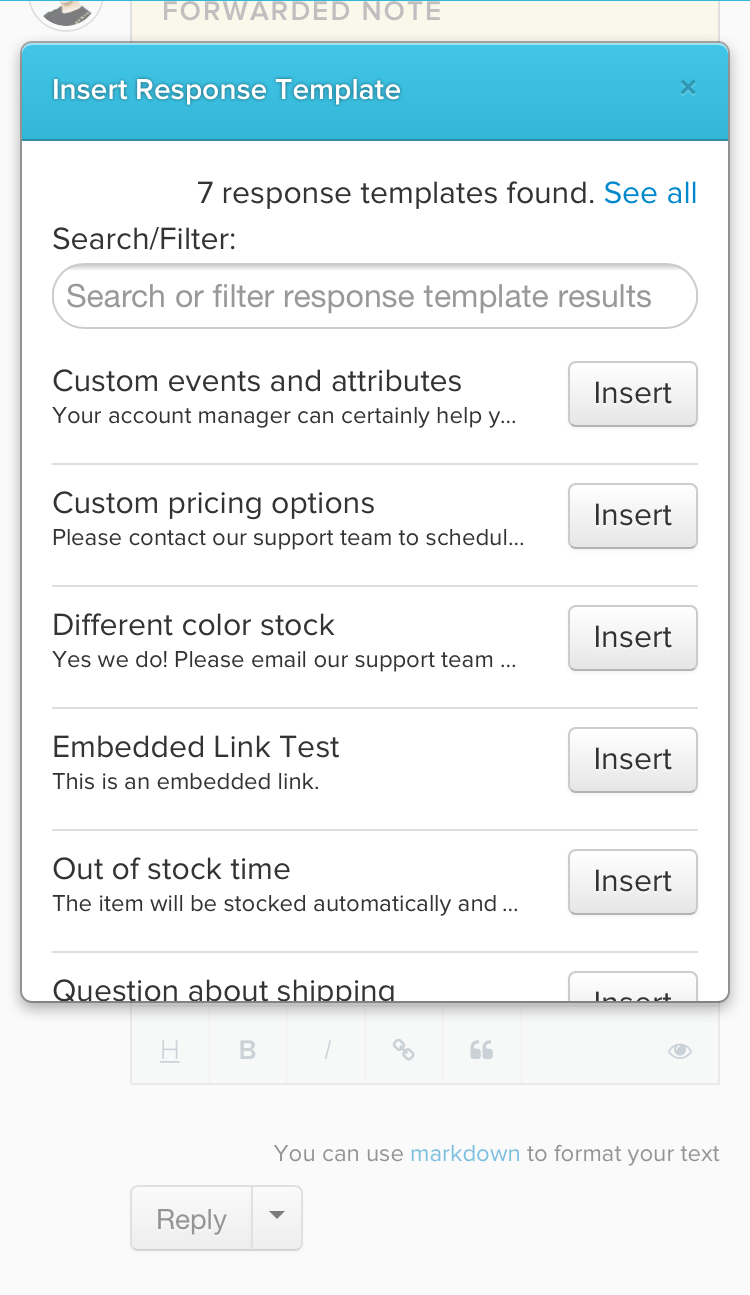Click the See all templates link
This screenshot has width=750, height=1295.
coord(650,193)
